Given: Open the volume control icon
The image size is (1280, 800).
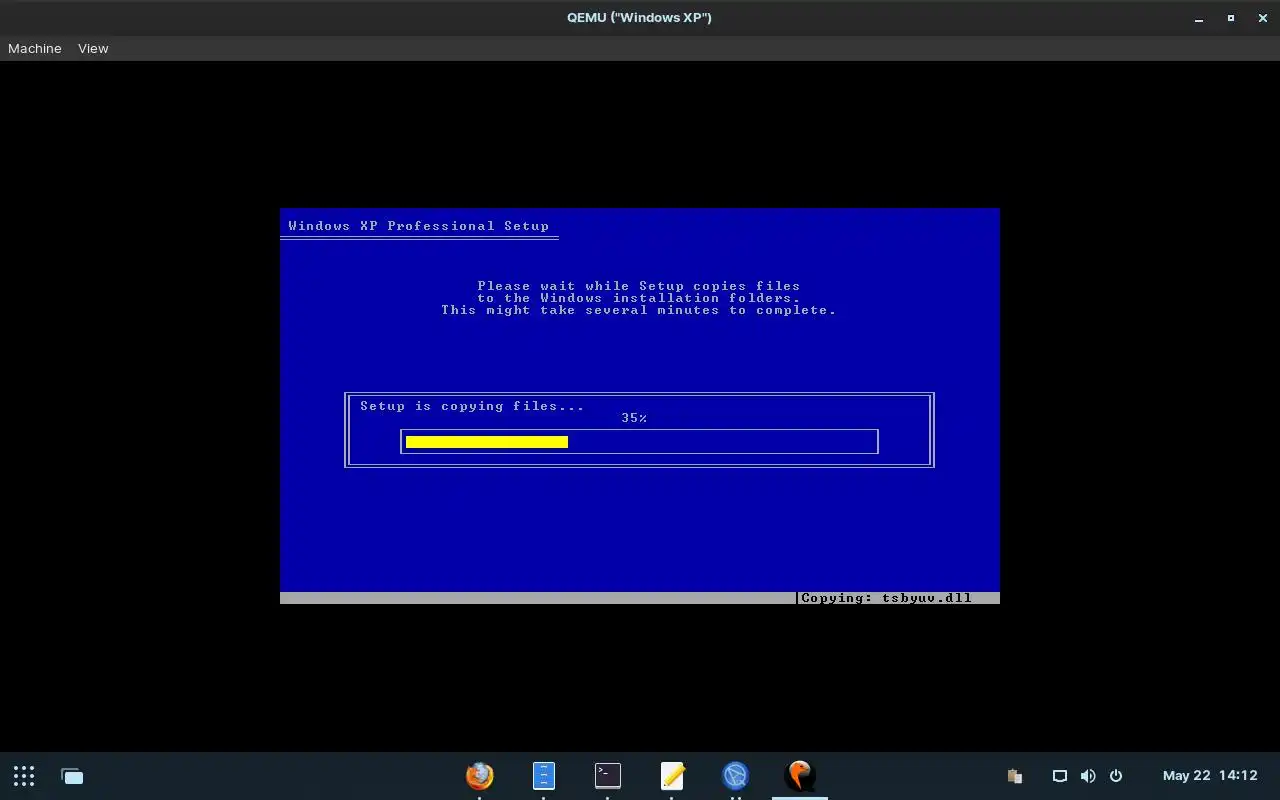Looking at the screenshot, I should point(1088,776).
